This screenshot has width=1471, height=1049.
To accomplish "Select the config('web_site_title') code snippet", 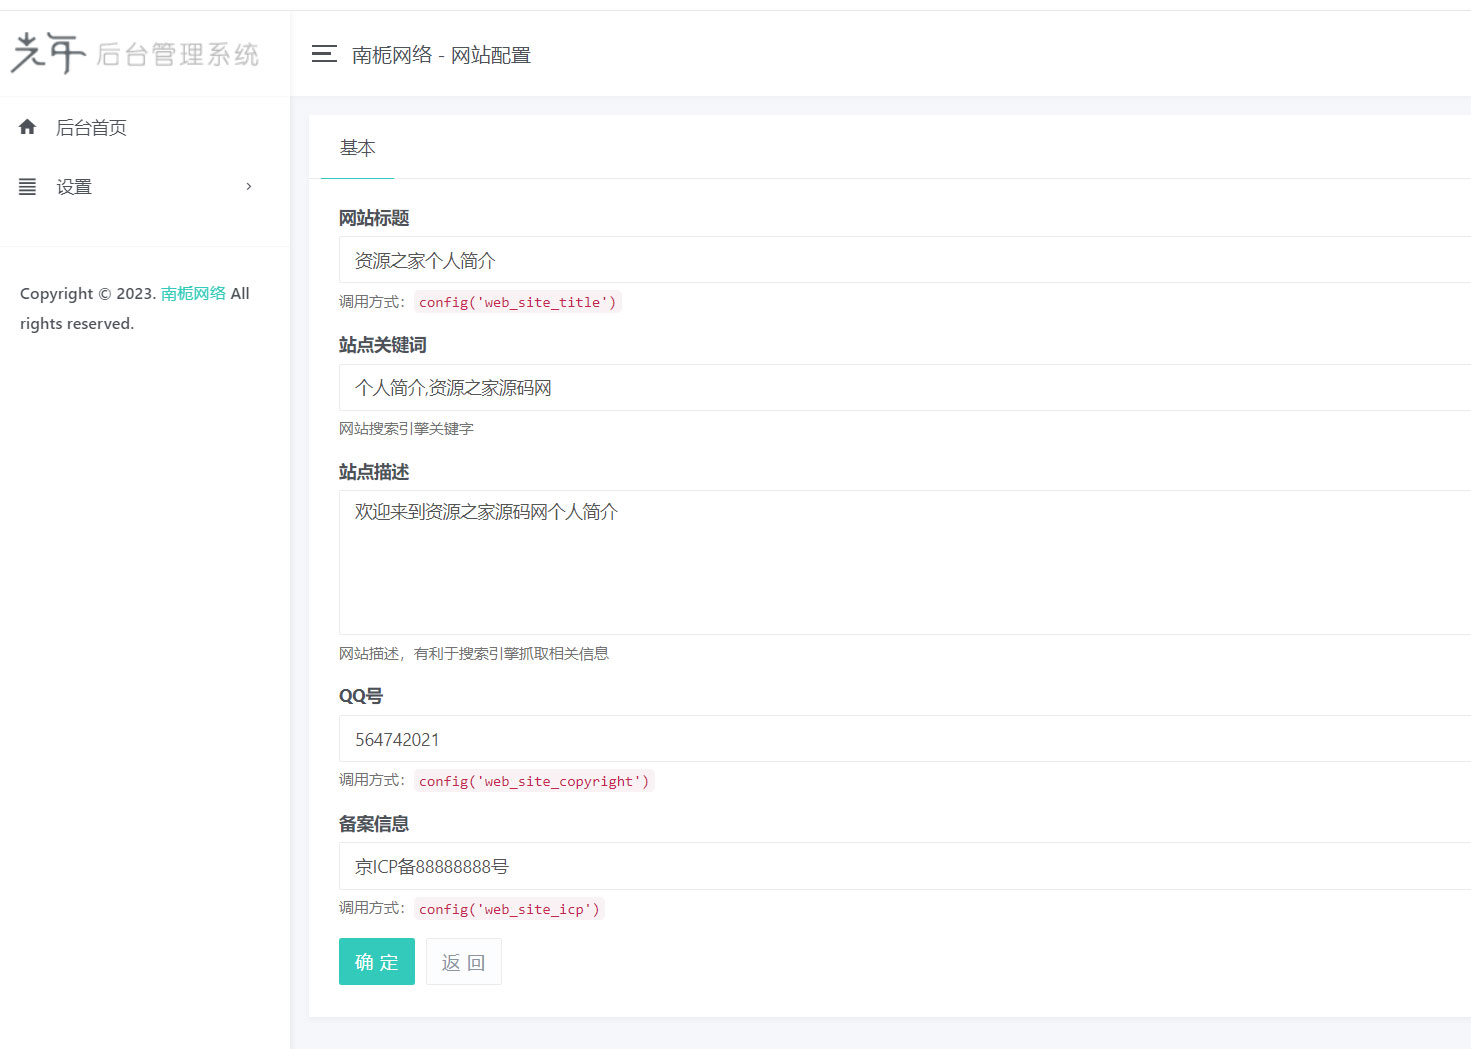I will tap(517, 301).
